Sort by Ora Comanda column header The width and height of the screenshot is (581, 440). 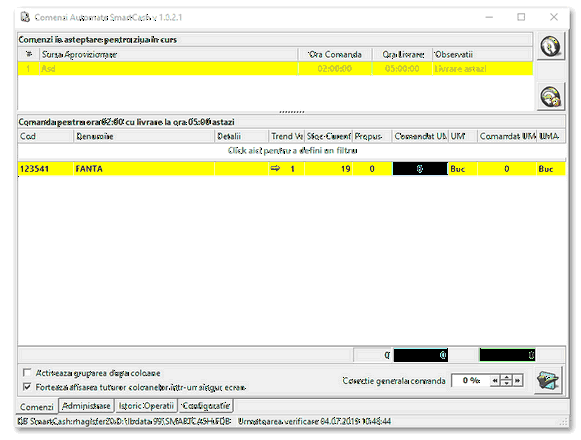click(335, 54)
